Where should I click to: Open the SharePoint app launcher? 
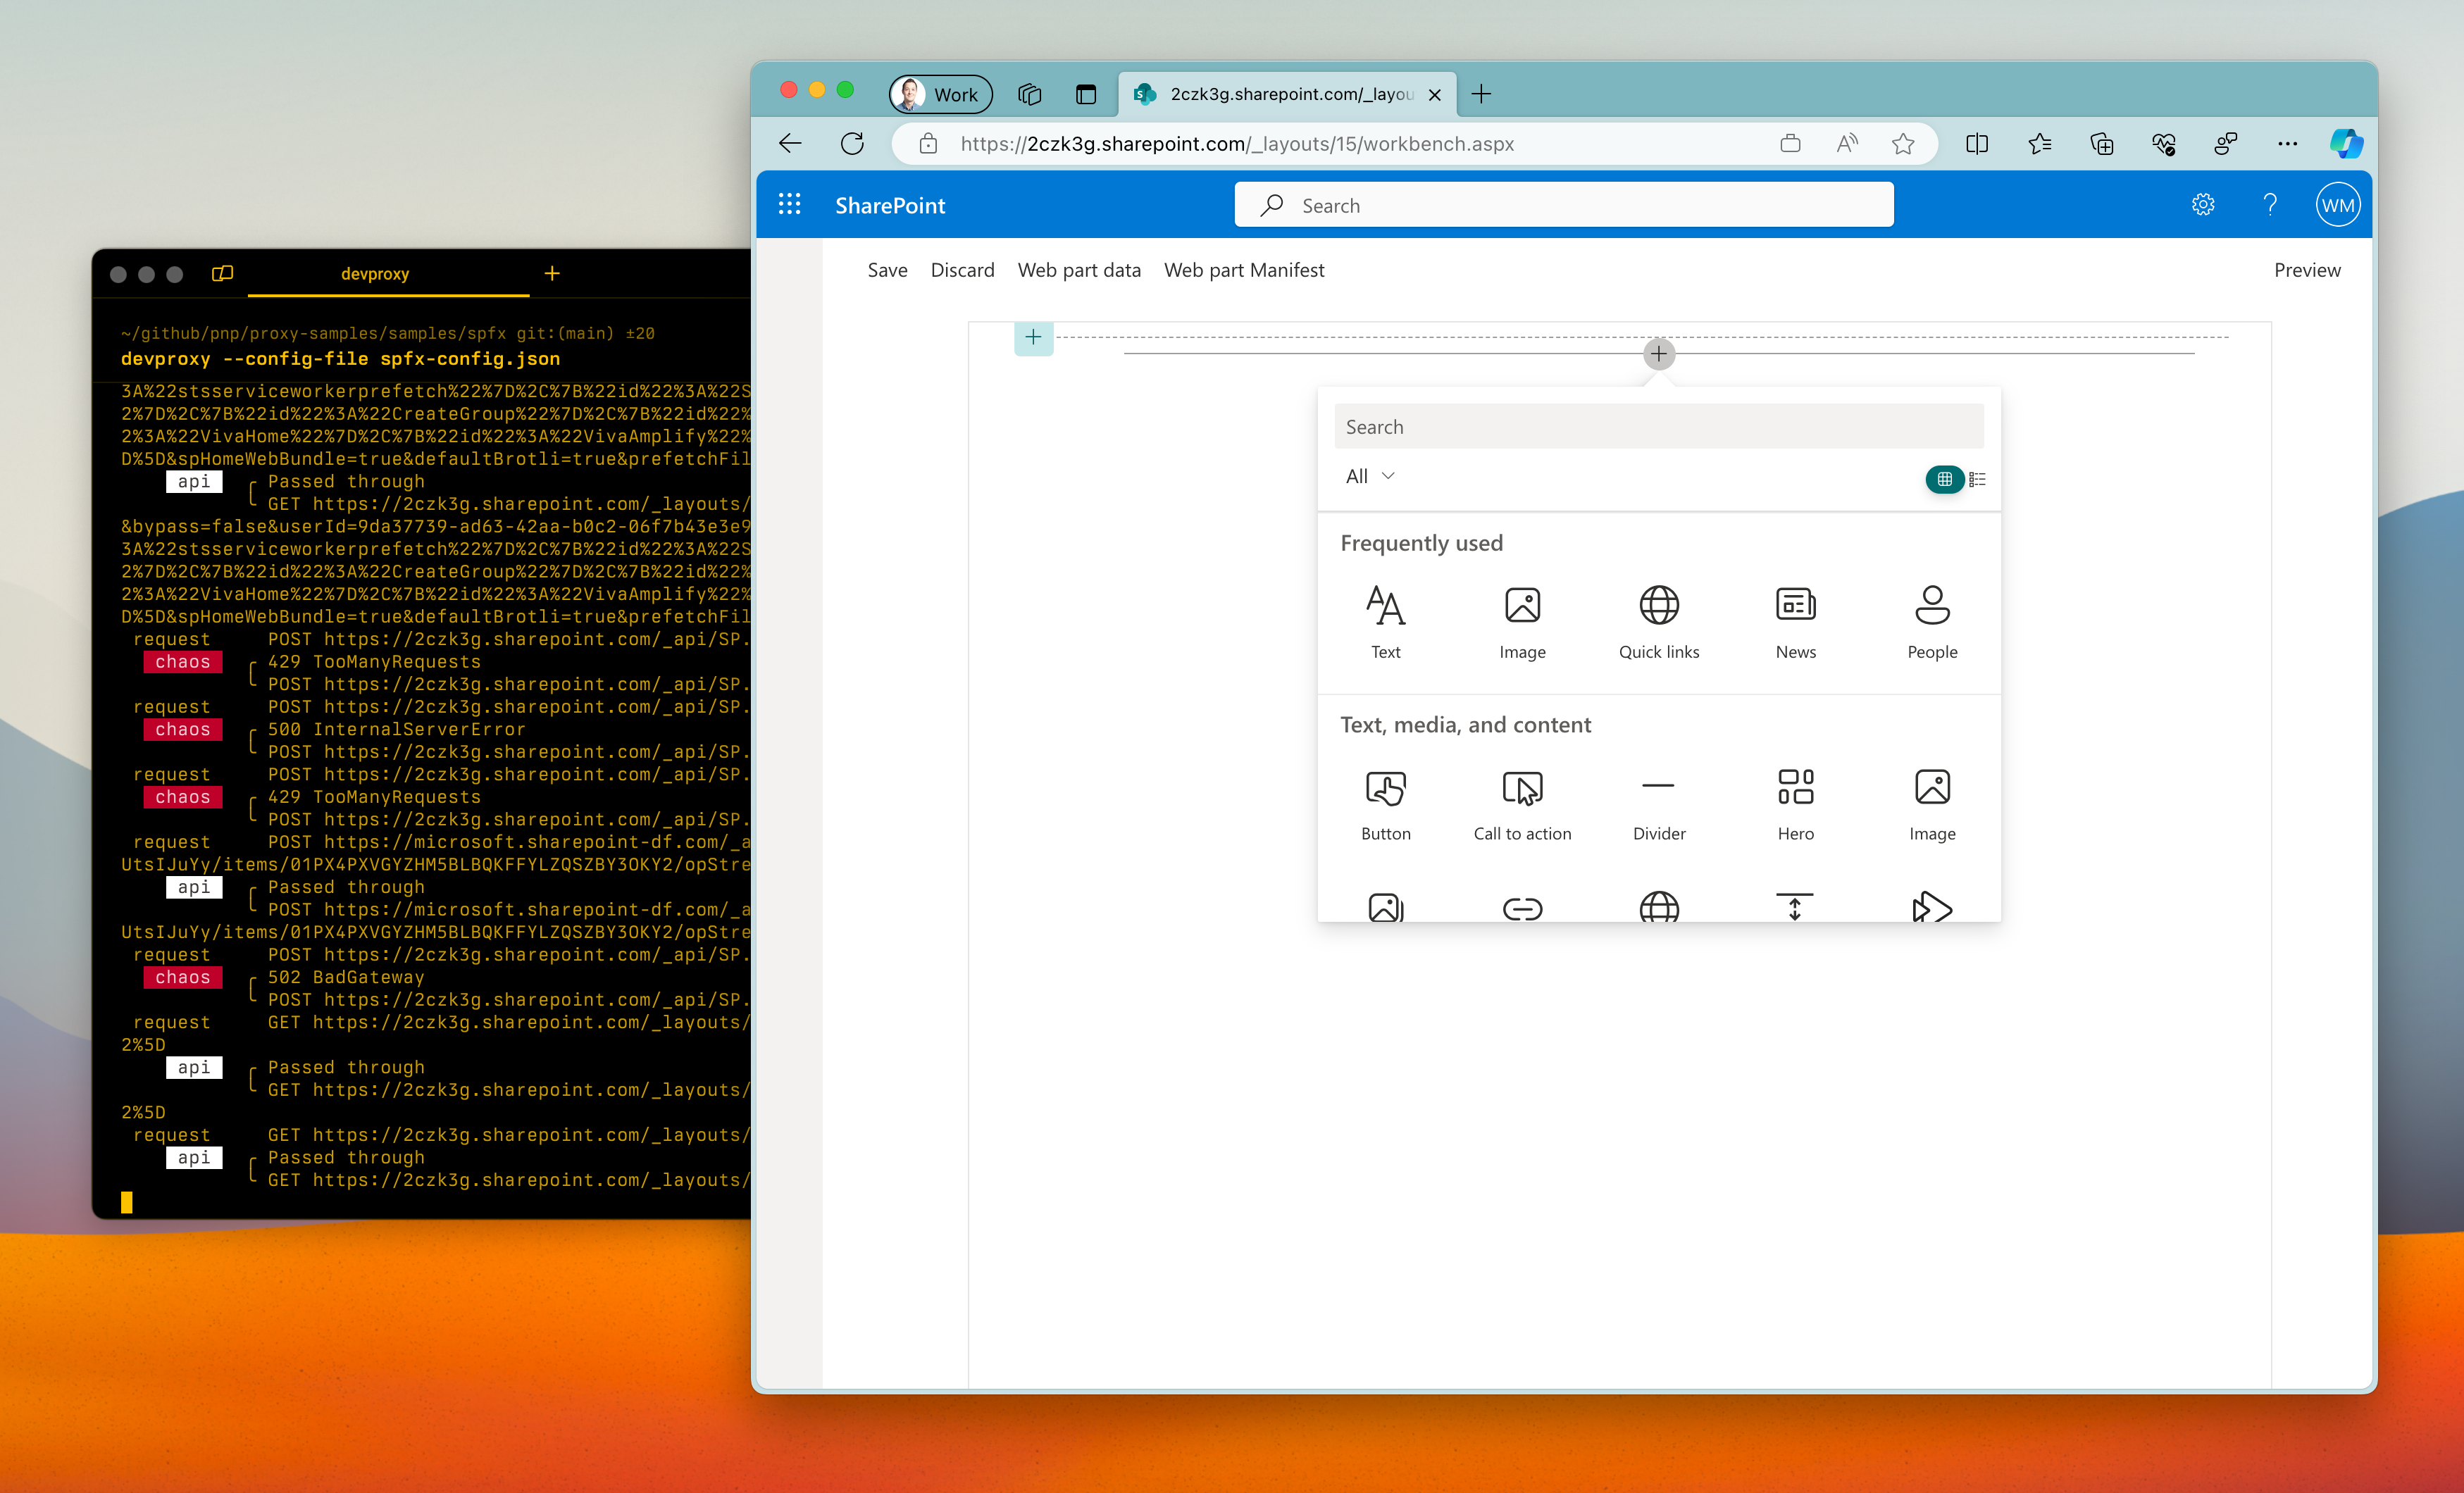(789, 204)
